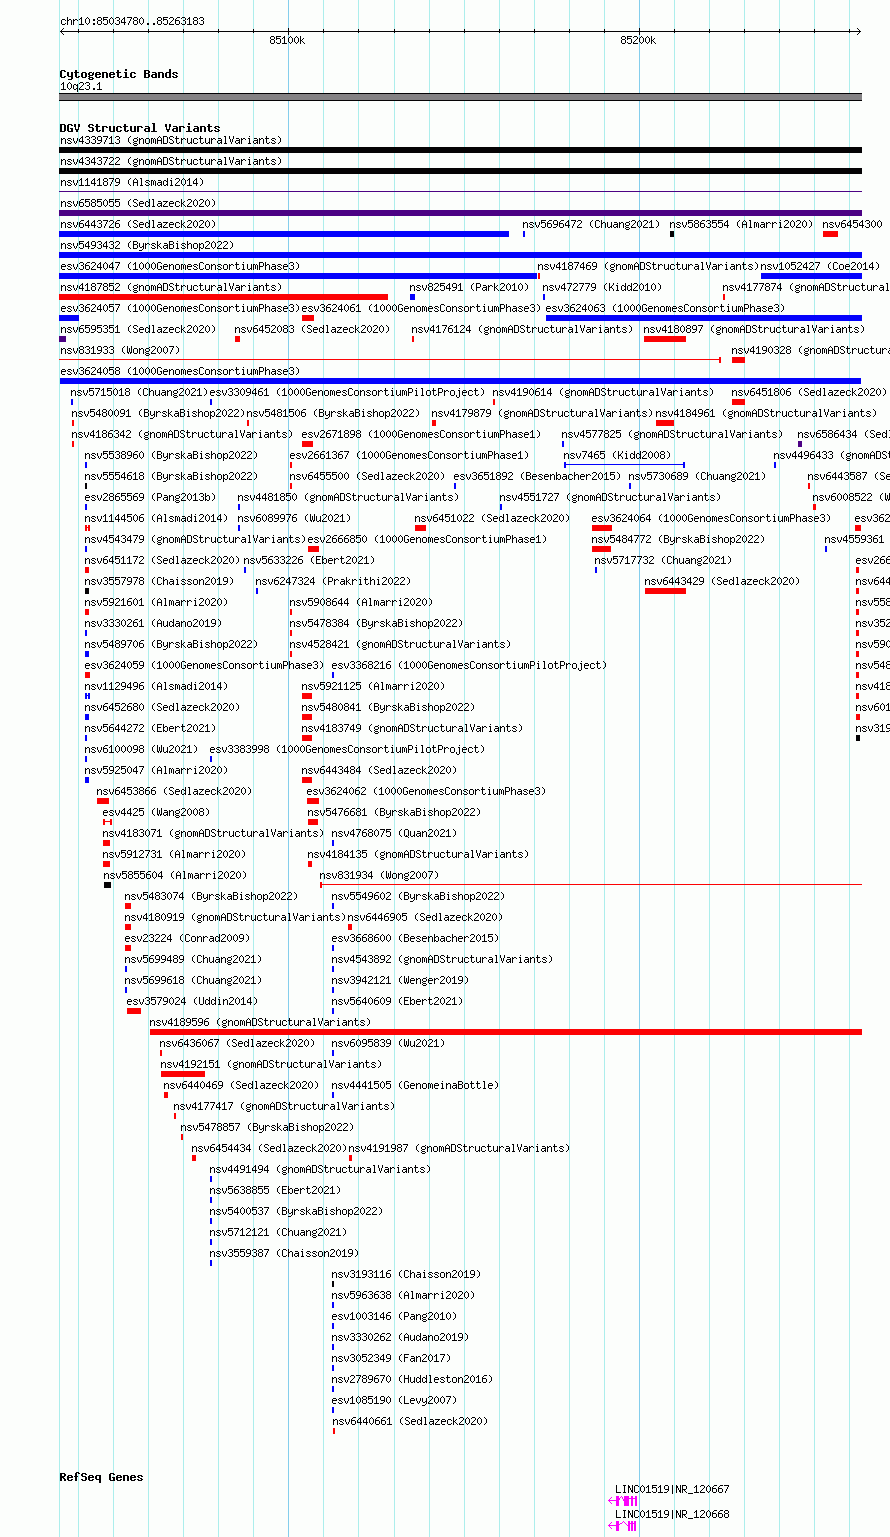The image size is (890, 1537).
Task: Open the DGV Structural Variants track title
Action: click(x=140, y=128)
